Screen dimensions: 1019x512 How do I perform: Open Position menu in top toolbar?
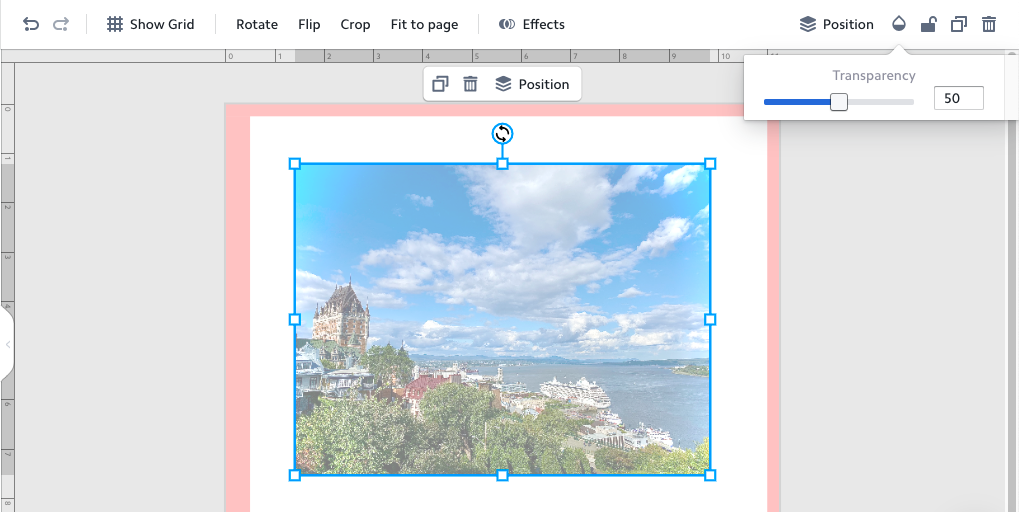coord(836,25)
